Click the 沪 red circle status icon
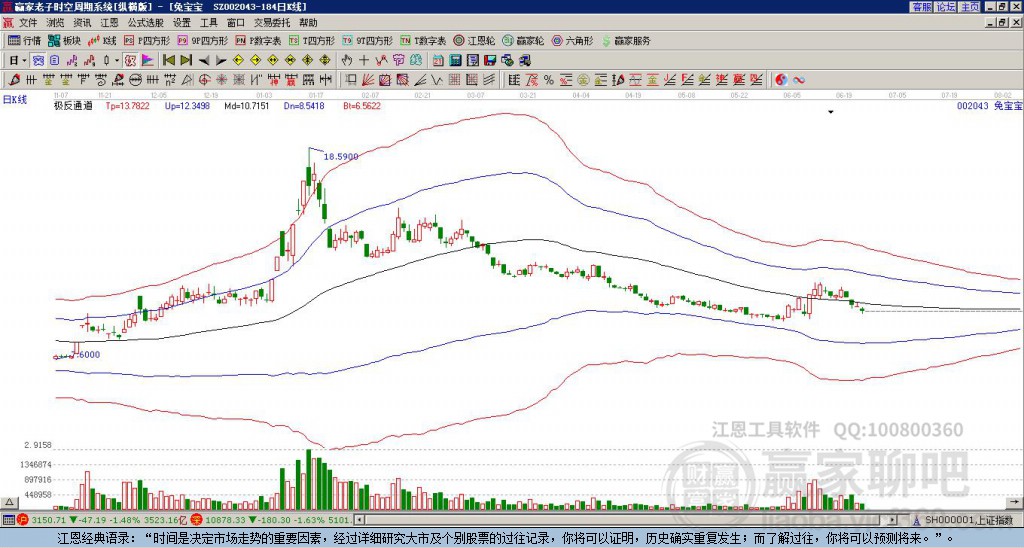The image size is (1024, 548). [x=23, y=520]
